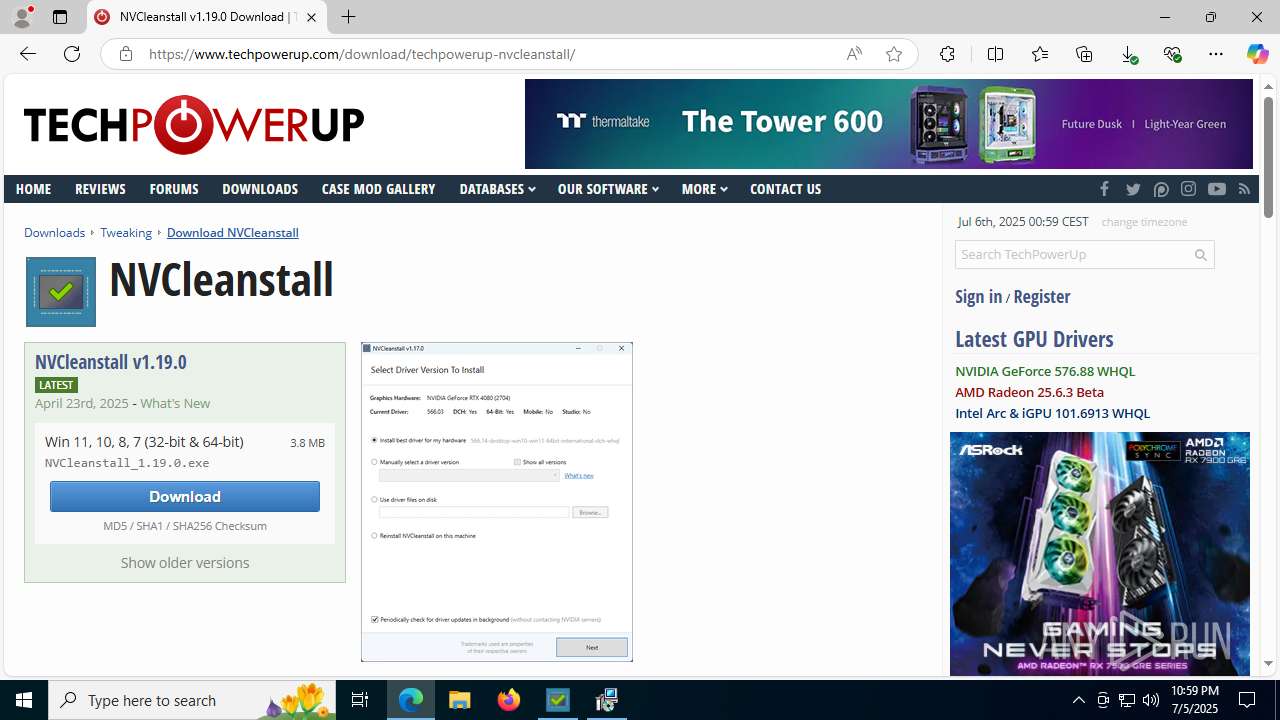
Task: Open Browser essentials icon
Action: click(x=1173, y=54)
